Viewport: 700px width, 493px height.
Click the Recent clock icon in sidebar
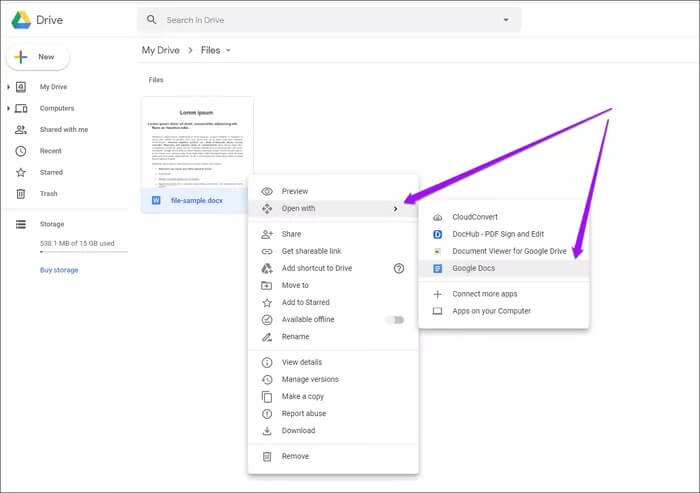pos(20,151)
